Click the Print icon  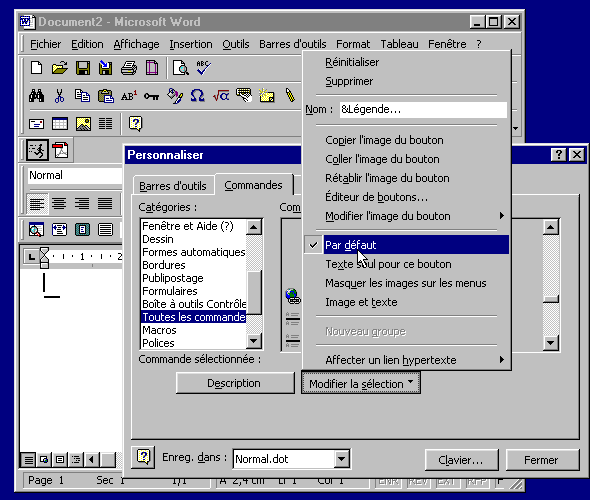[129, 68]
